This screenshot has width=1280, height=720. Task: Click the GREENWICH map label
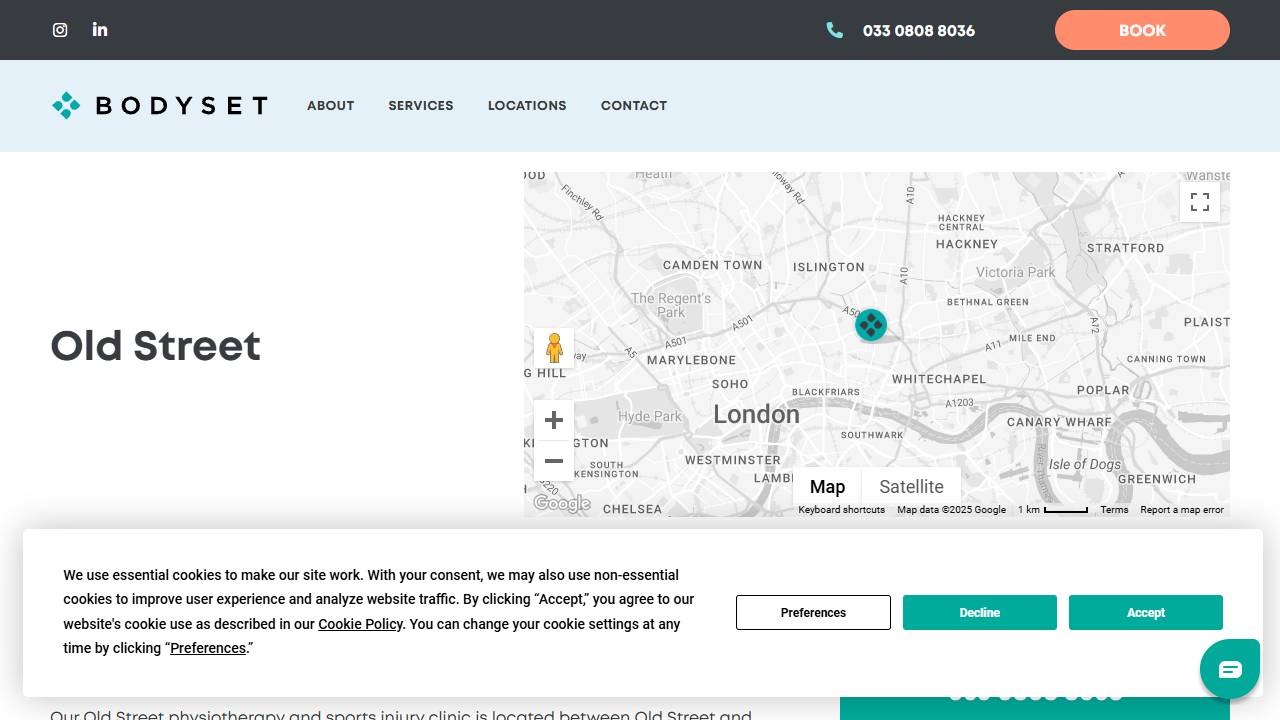point(1157,479)
